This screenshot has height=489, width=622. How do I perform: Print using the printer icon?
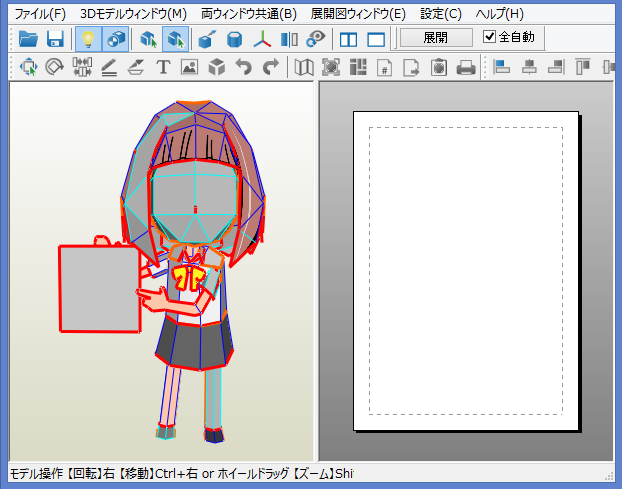tap(466, 67)
